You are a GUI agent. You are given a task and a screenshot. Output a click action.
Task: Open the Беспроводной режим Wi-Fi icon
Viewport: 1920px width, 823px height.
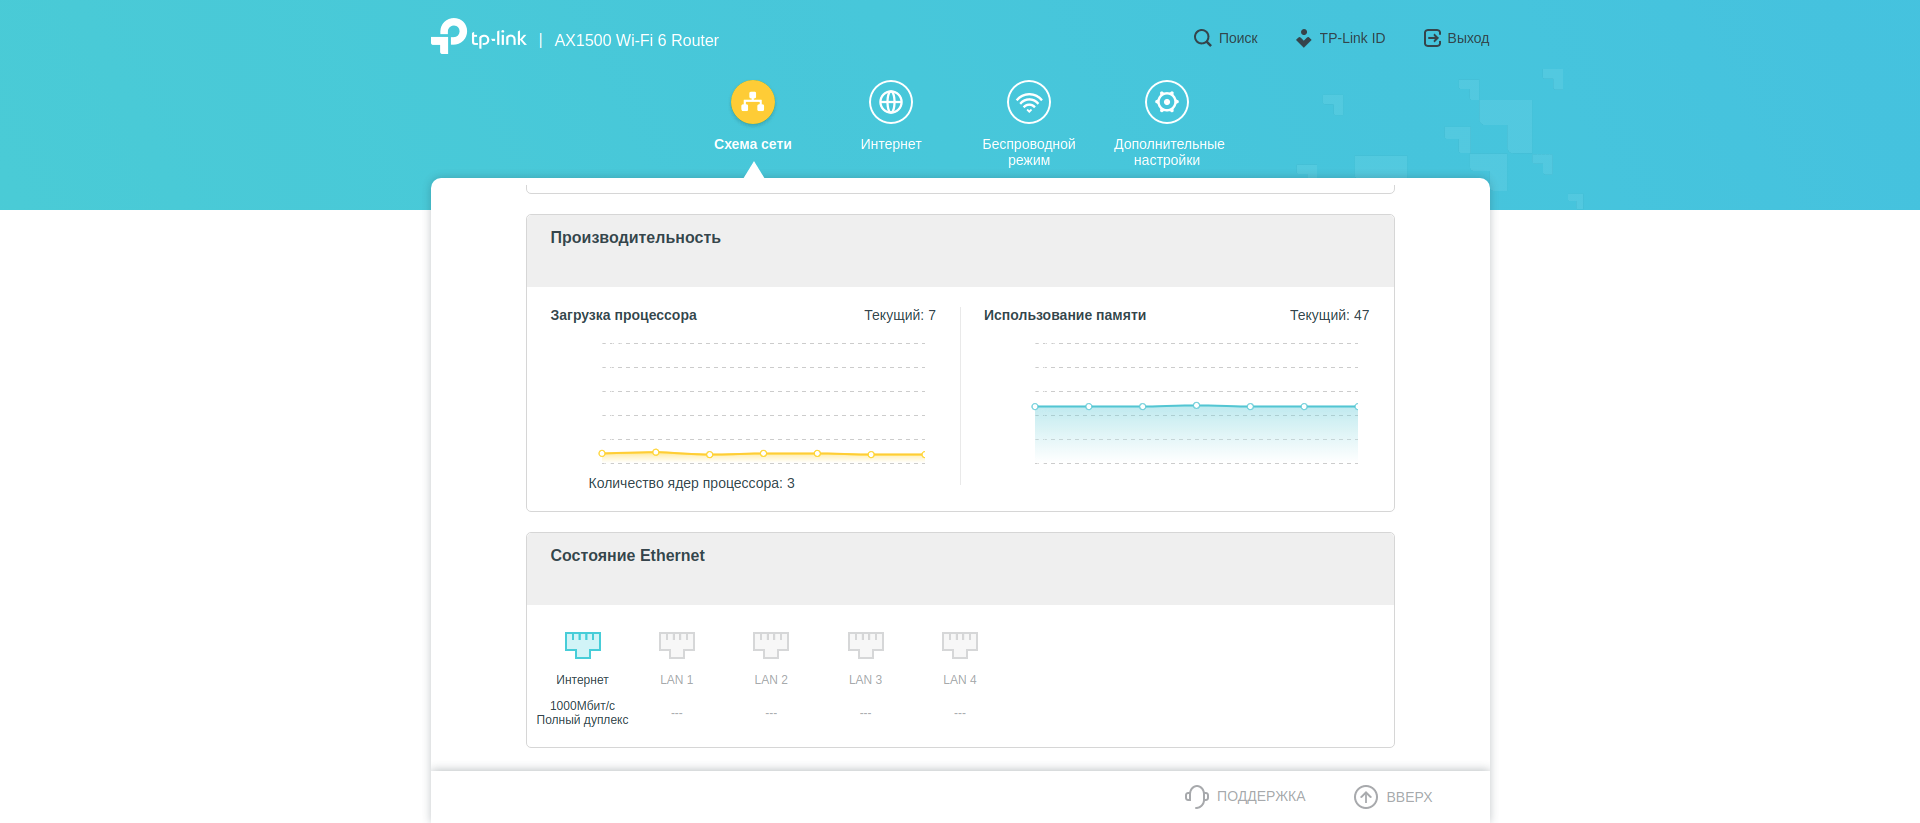pos(1028,102)
